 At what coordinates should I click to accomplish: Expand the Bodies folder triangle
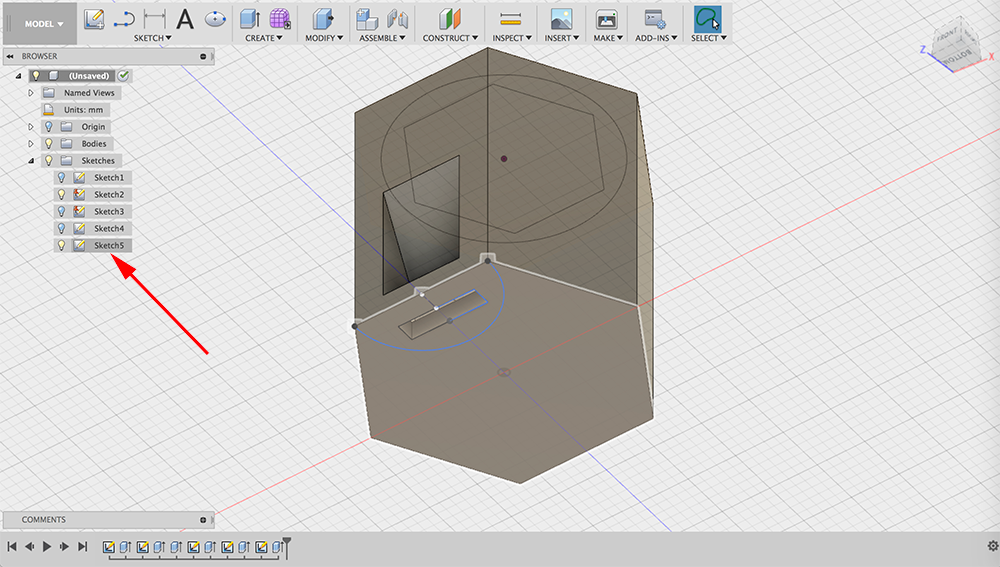coord(31,144)
